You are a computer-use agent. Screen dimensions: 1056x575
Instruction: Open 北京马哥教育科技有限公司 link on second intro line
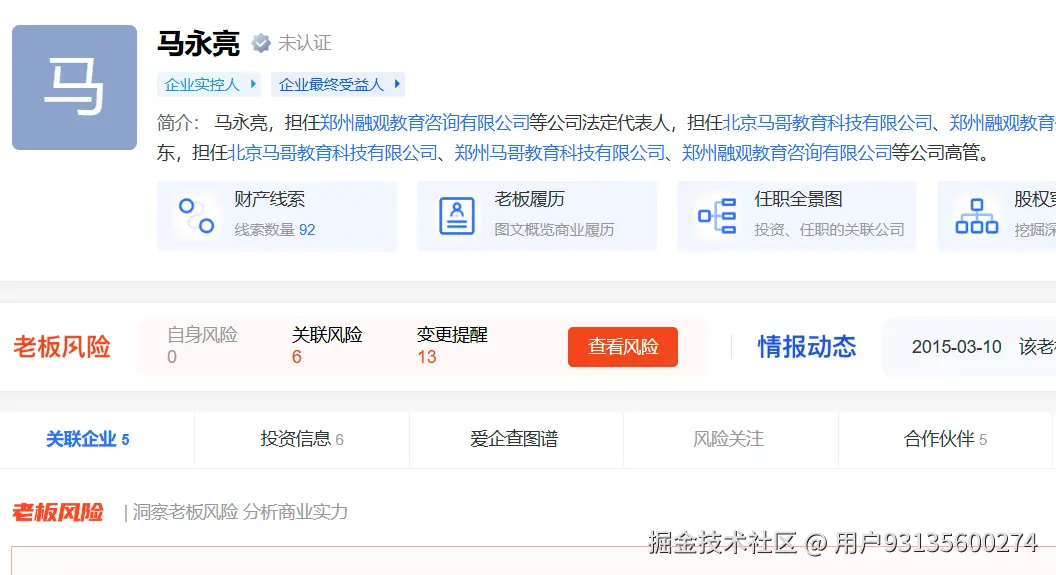tap(333, 153)
